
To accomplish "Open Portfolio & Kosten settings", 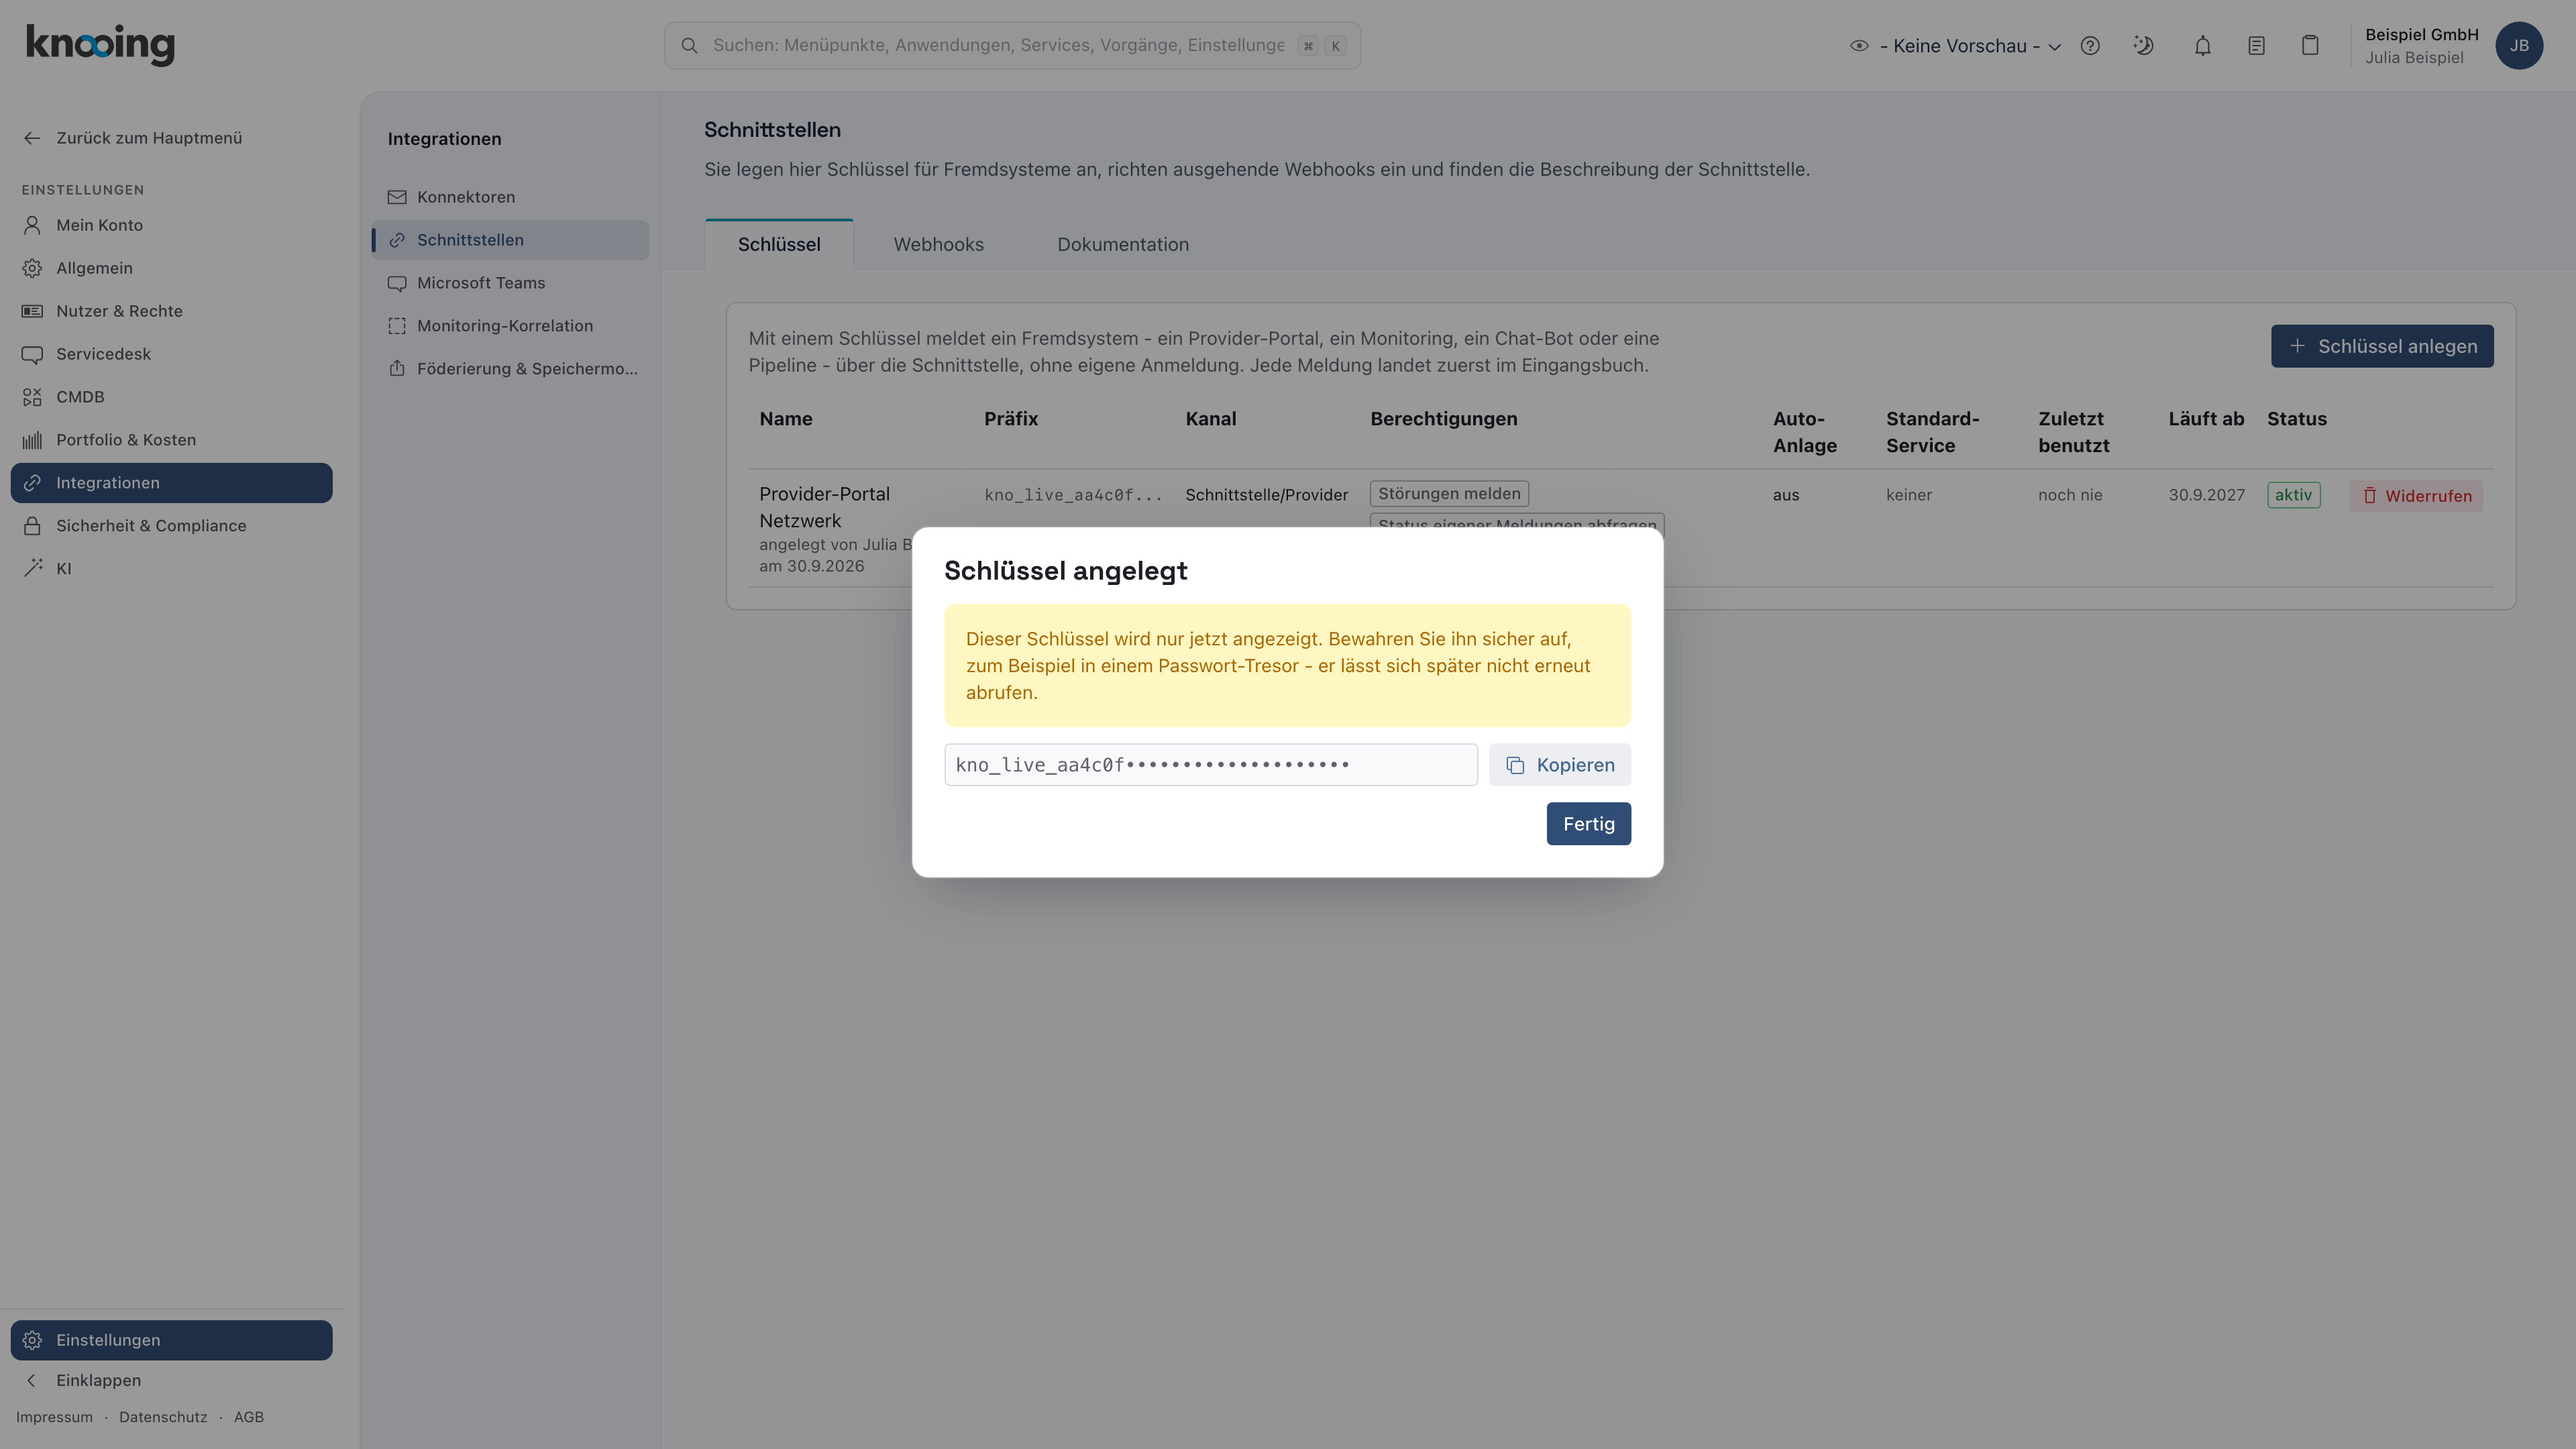I will 171,440.
